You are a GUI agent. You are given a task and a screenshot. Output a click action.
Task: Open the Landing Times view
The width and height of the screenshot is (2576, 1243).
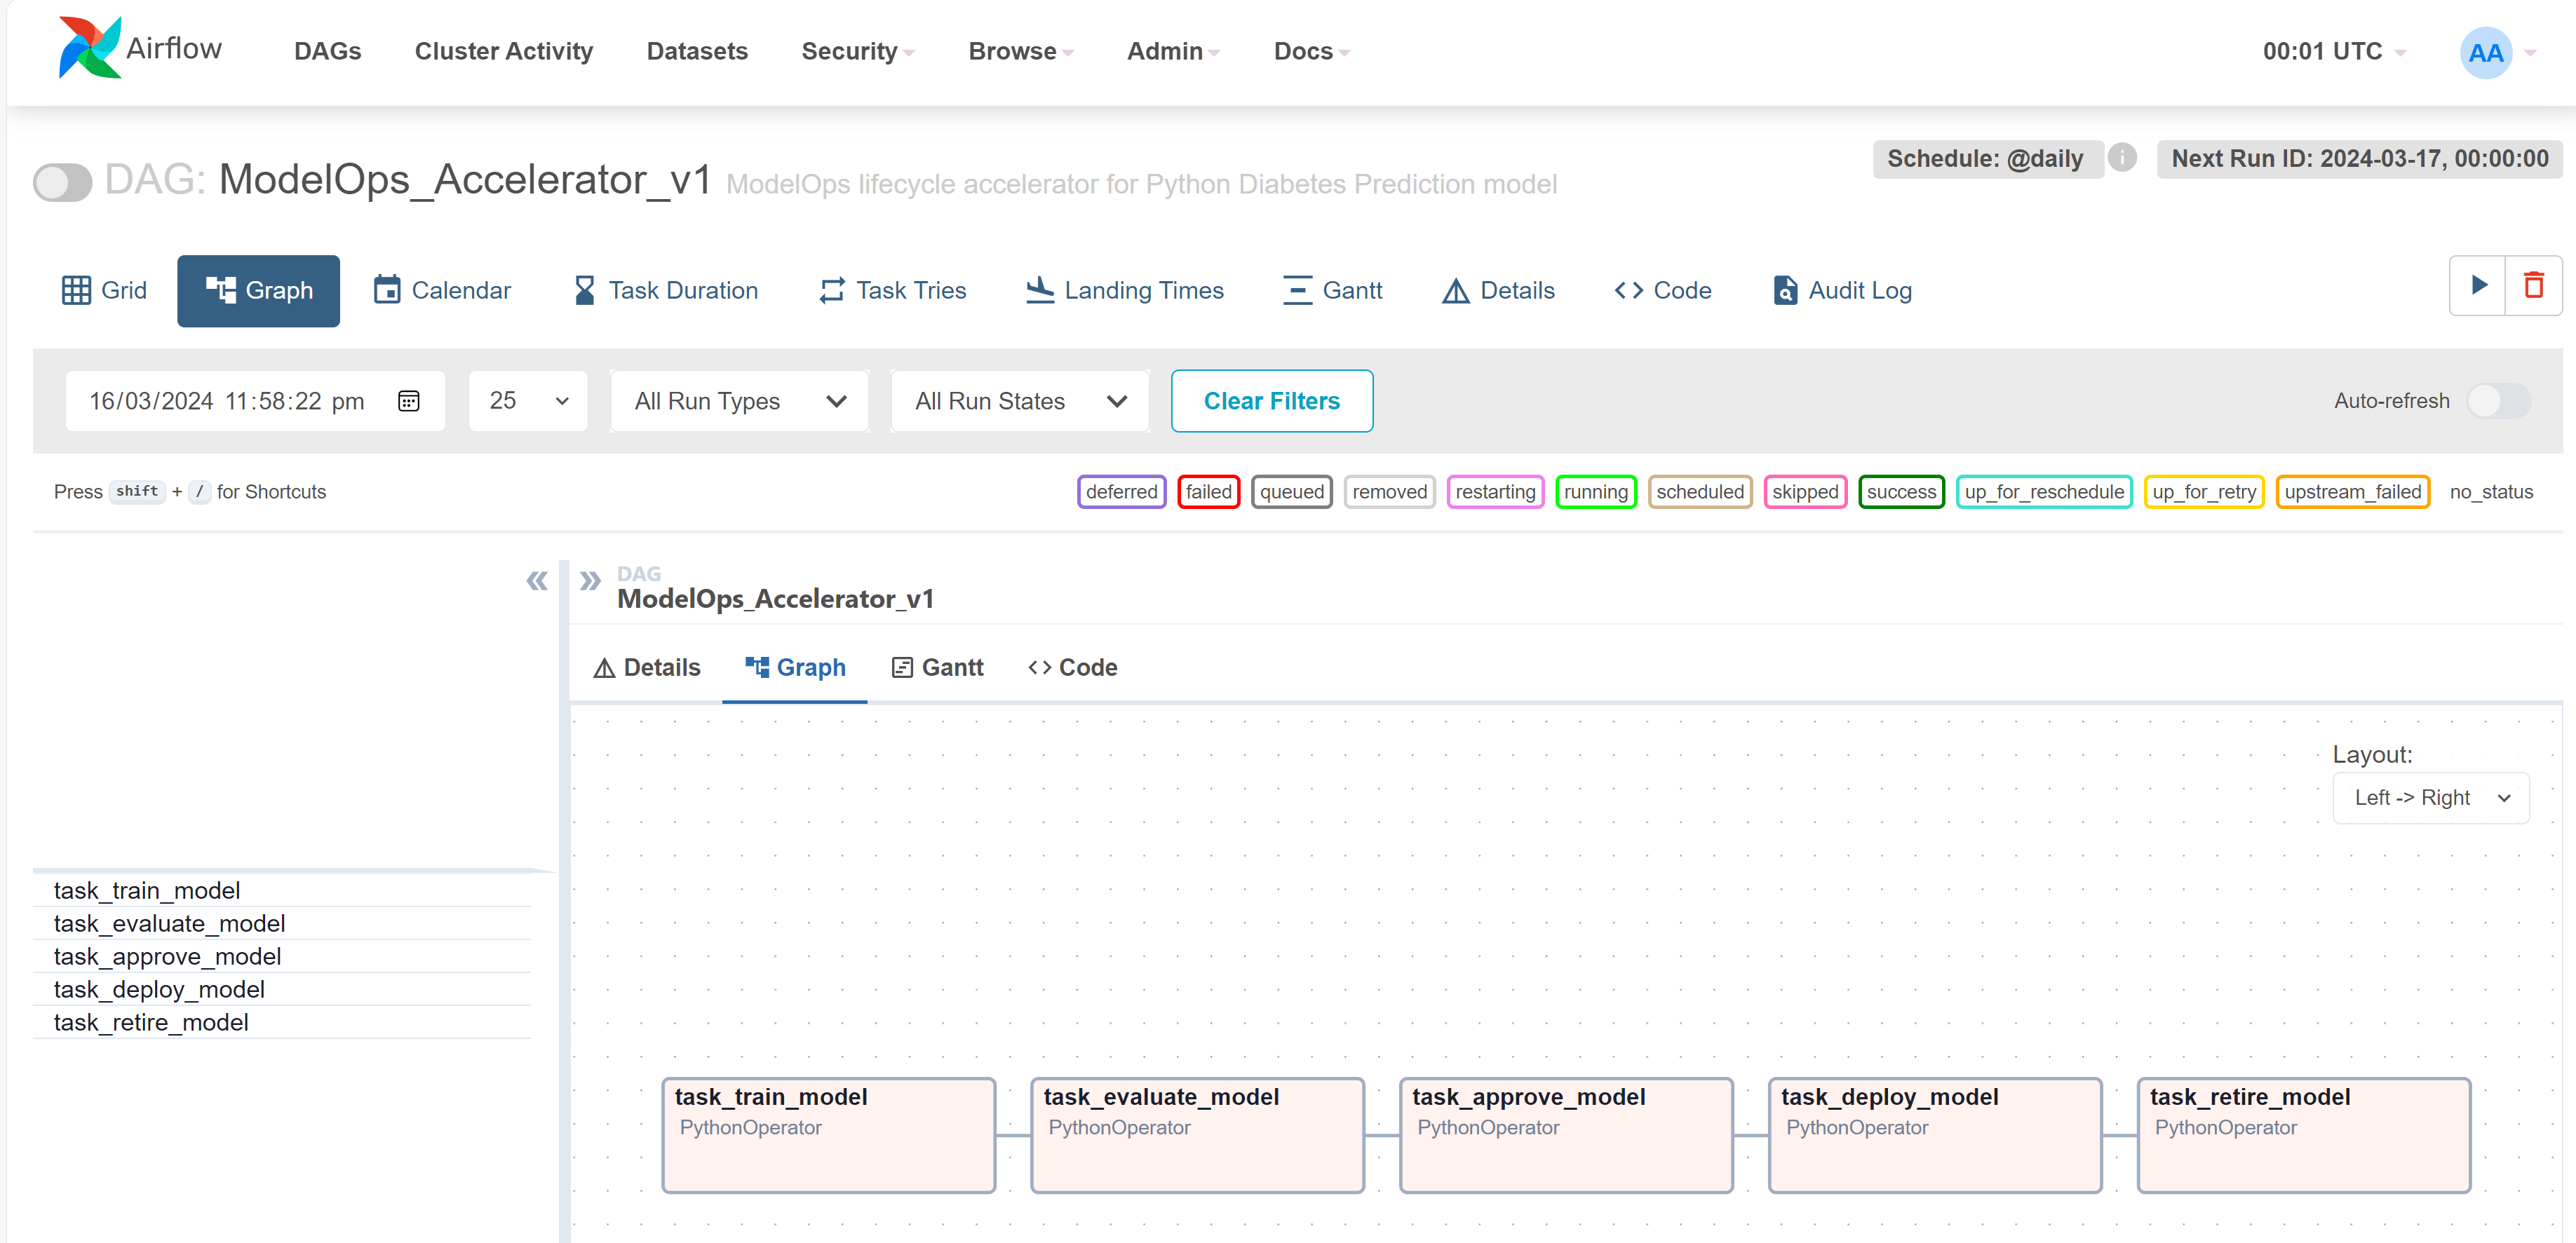[x=1125, y=290]
